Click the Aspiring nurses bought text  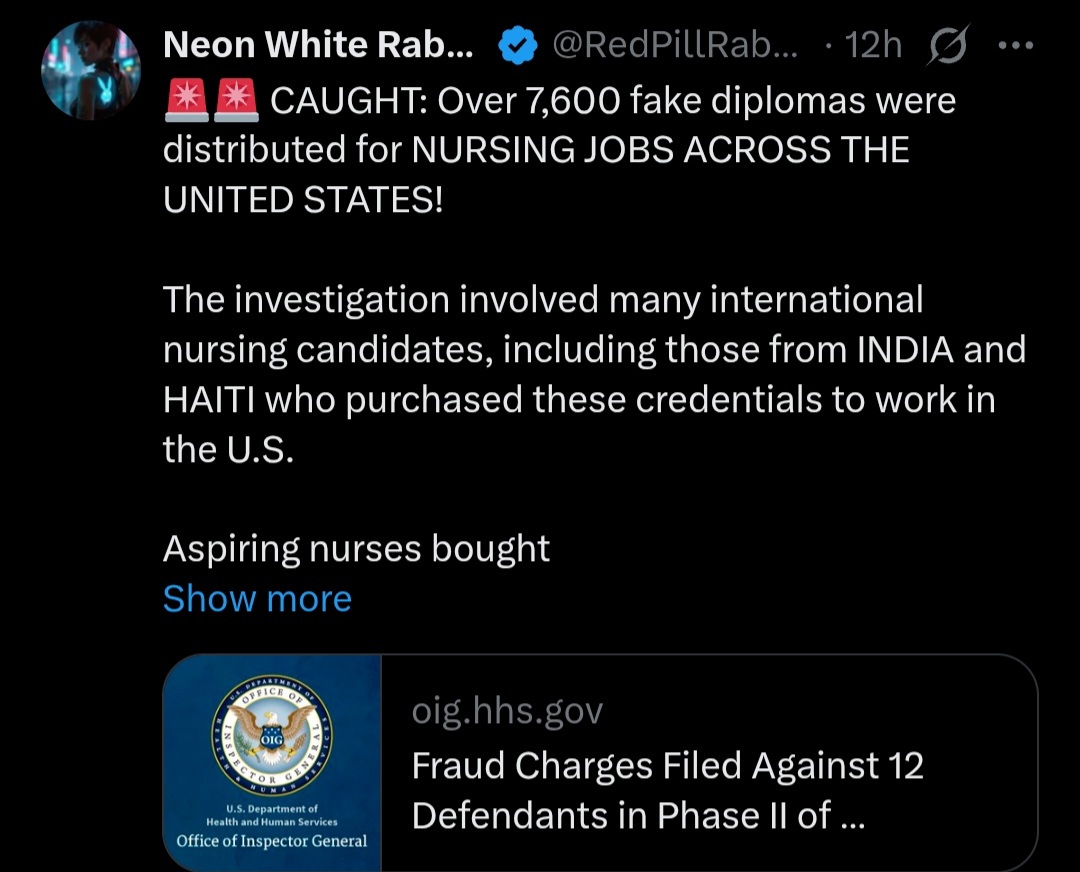point(356,548)
